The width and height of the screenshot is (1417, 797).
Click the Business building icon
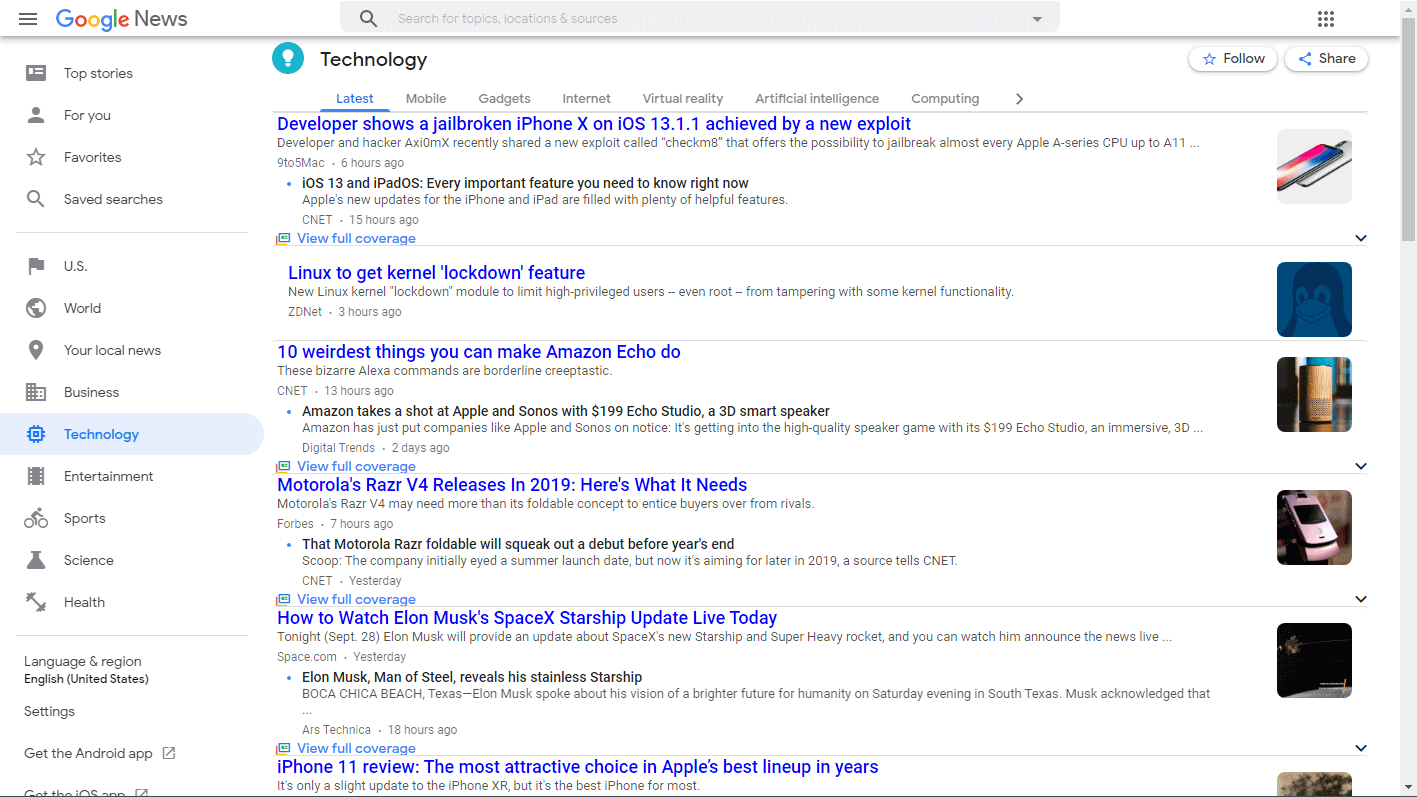[x=36, y=392]
